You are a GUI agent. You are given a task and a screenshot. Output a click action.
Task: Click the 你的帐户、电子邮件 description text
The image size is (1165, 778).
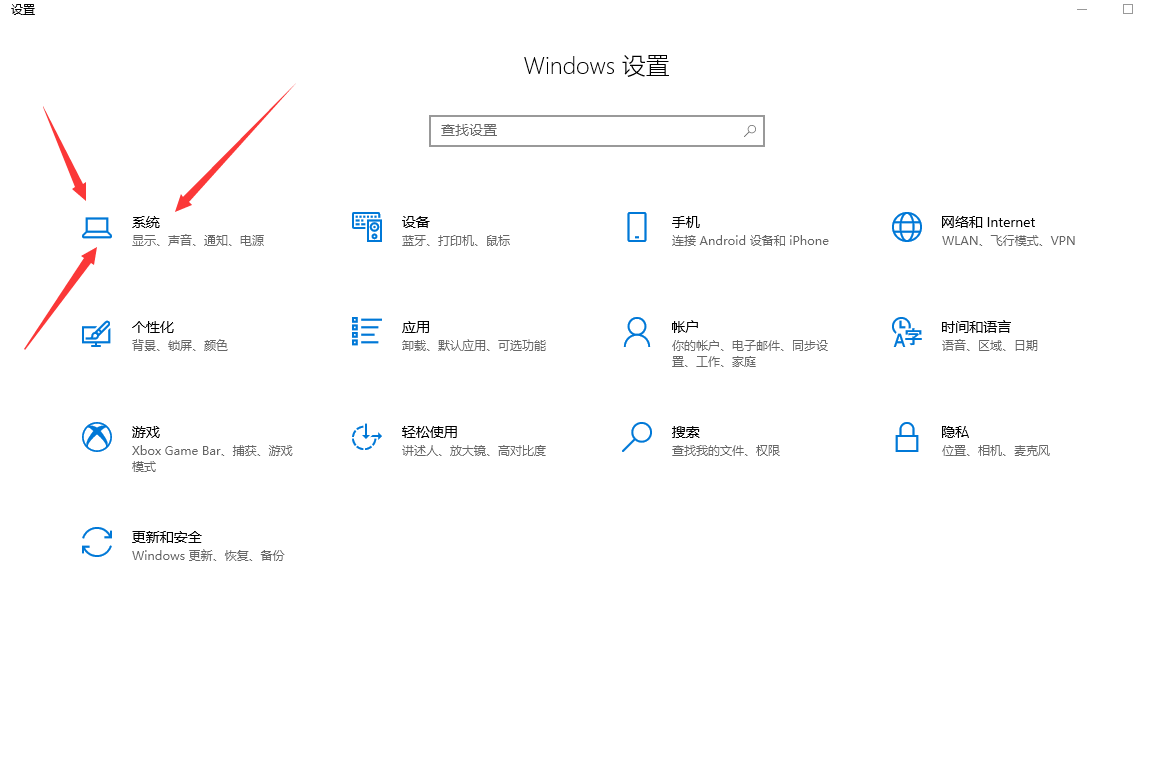[x=750, y=354]
